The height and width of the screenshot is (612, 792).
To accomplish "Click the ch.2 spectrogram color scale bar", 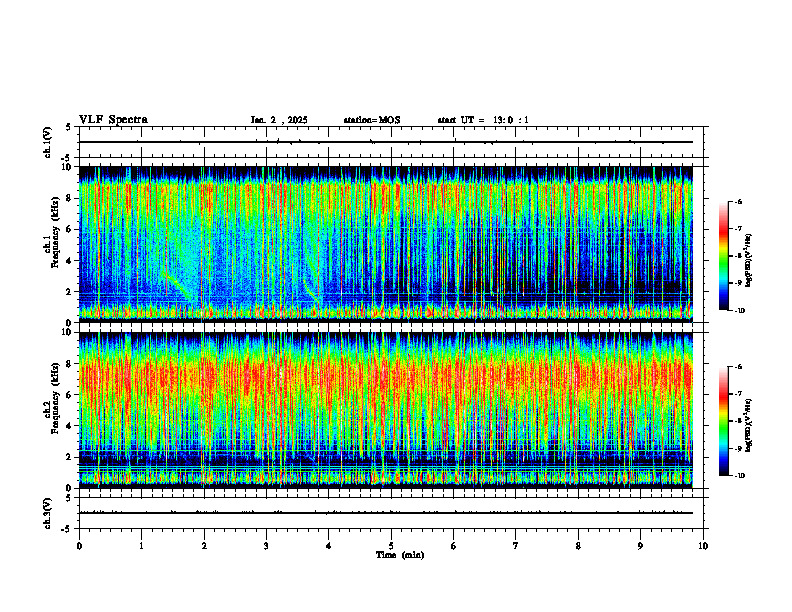I will coord(724,421).
